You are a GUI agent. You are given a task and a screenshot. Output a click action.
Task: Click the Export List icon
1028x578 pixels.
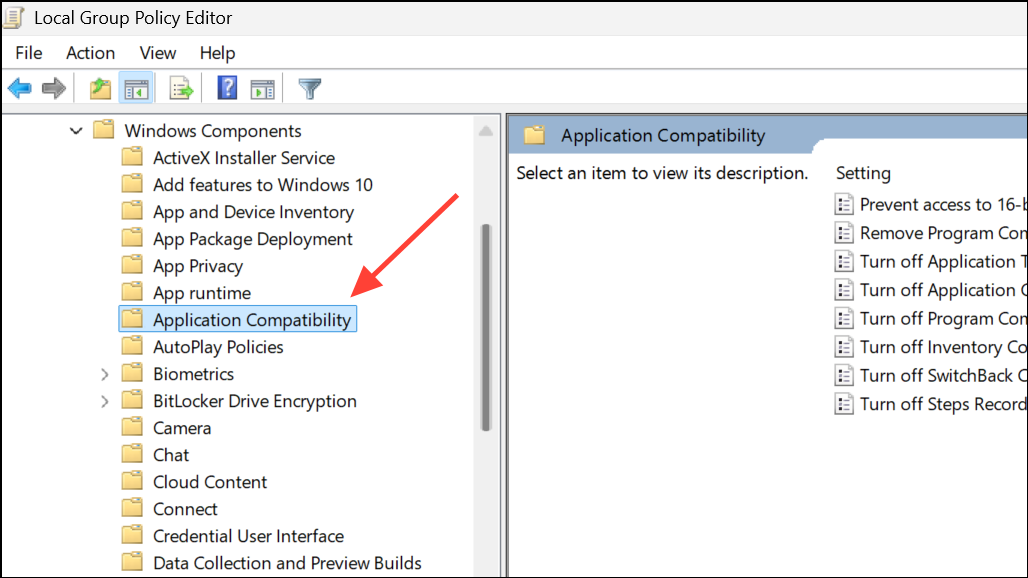pos(180,88)
